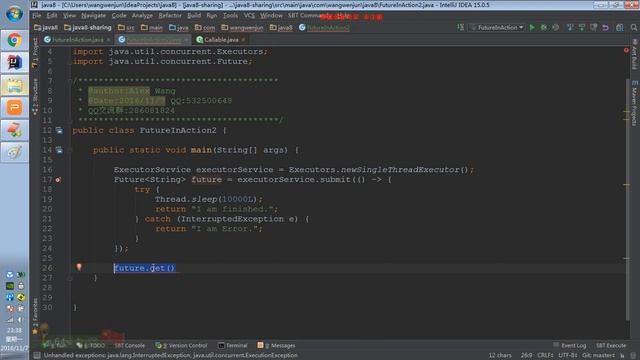Open the Version Control tool window
This screenshot has height=360, width=640.
tap(181, 345)
